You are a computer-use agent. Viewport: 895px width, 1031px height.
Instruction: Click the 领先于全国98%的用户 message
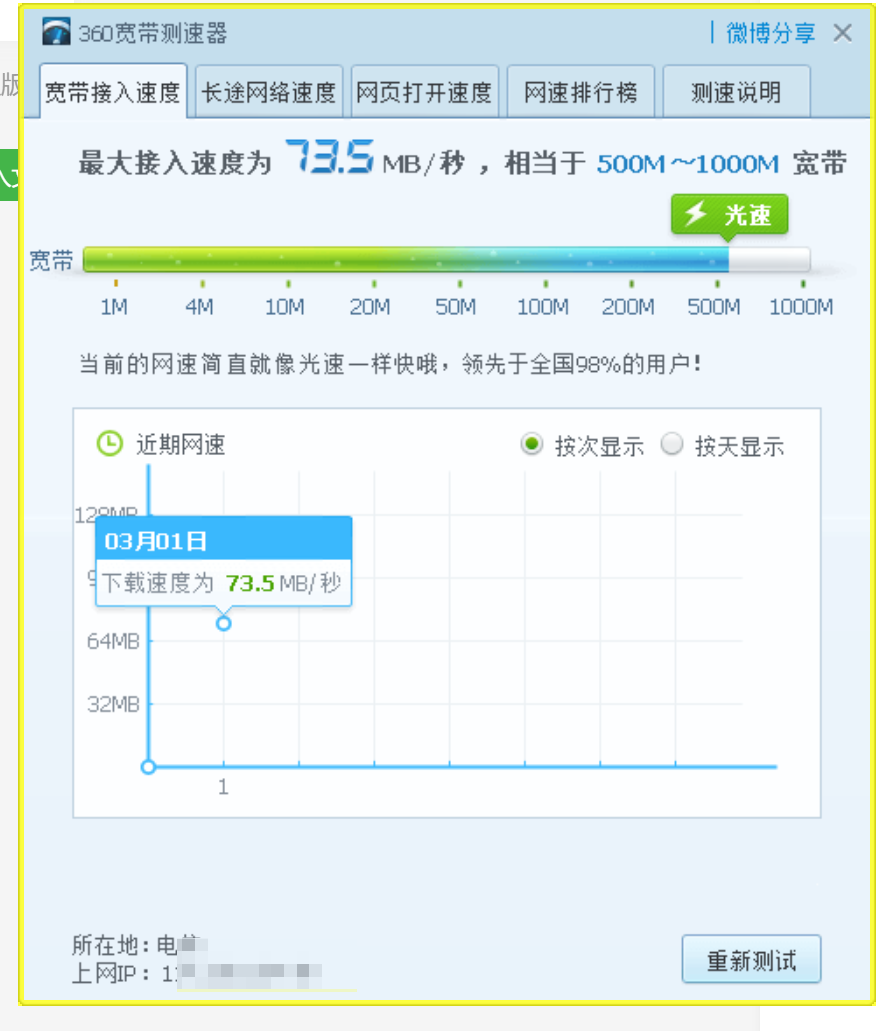[x=582, y=363]
